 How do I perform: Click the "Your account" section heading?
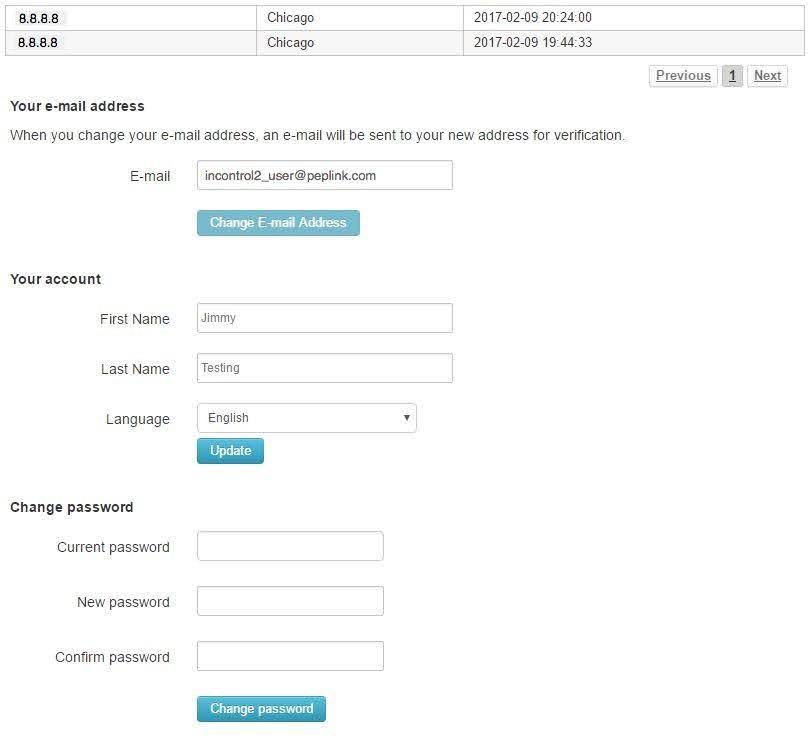tap(56, 279)
